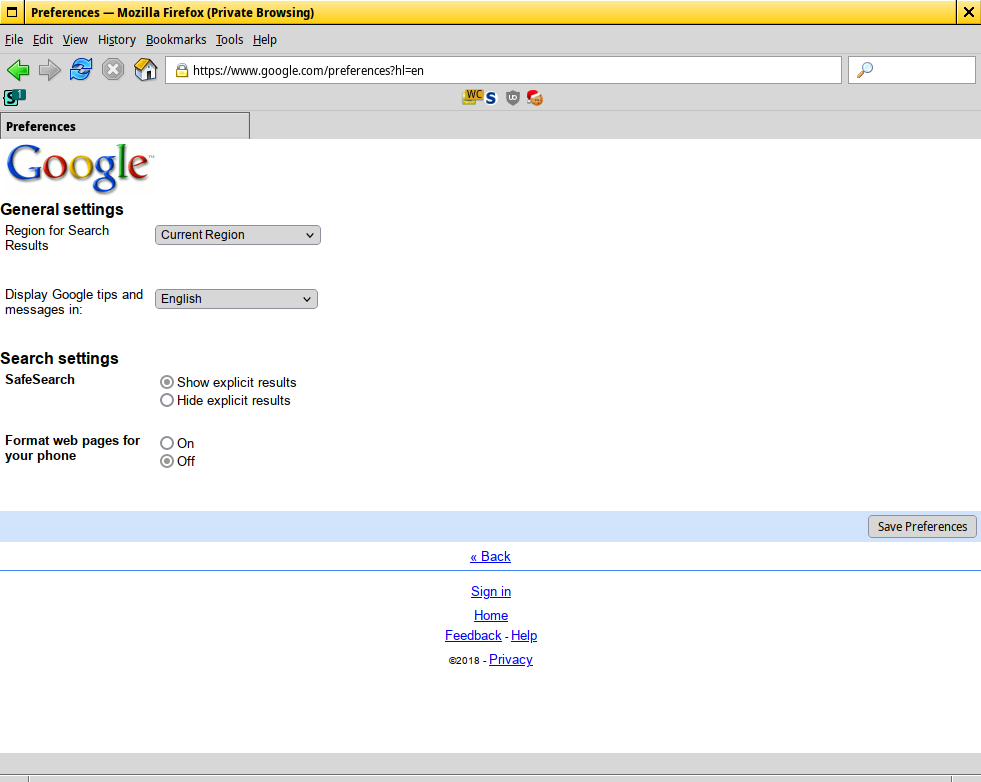
Task: Turn On format web pages for phone
Action: click(166, 443)
